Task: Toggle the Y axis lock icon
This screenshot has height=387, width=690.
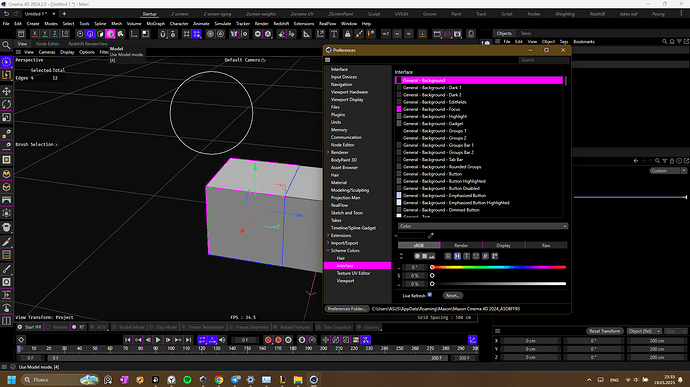Action: pos(44,34)
